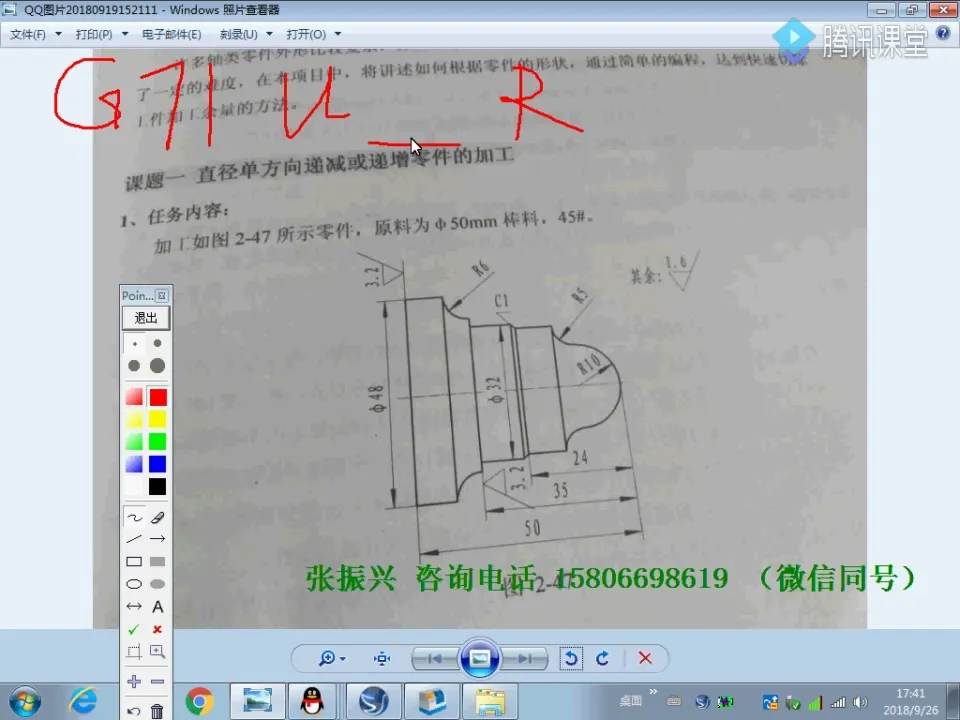Select the arrow drawing tool
960x720 pixels.
click(x=158, y=538)
